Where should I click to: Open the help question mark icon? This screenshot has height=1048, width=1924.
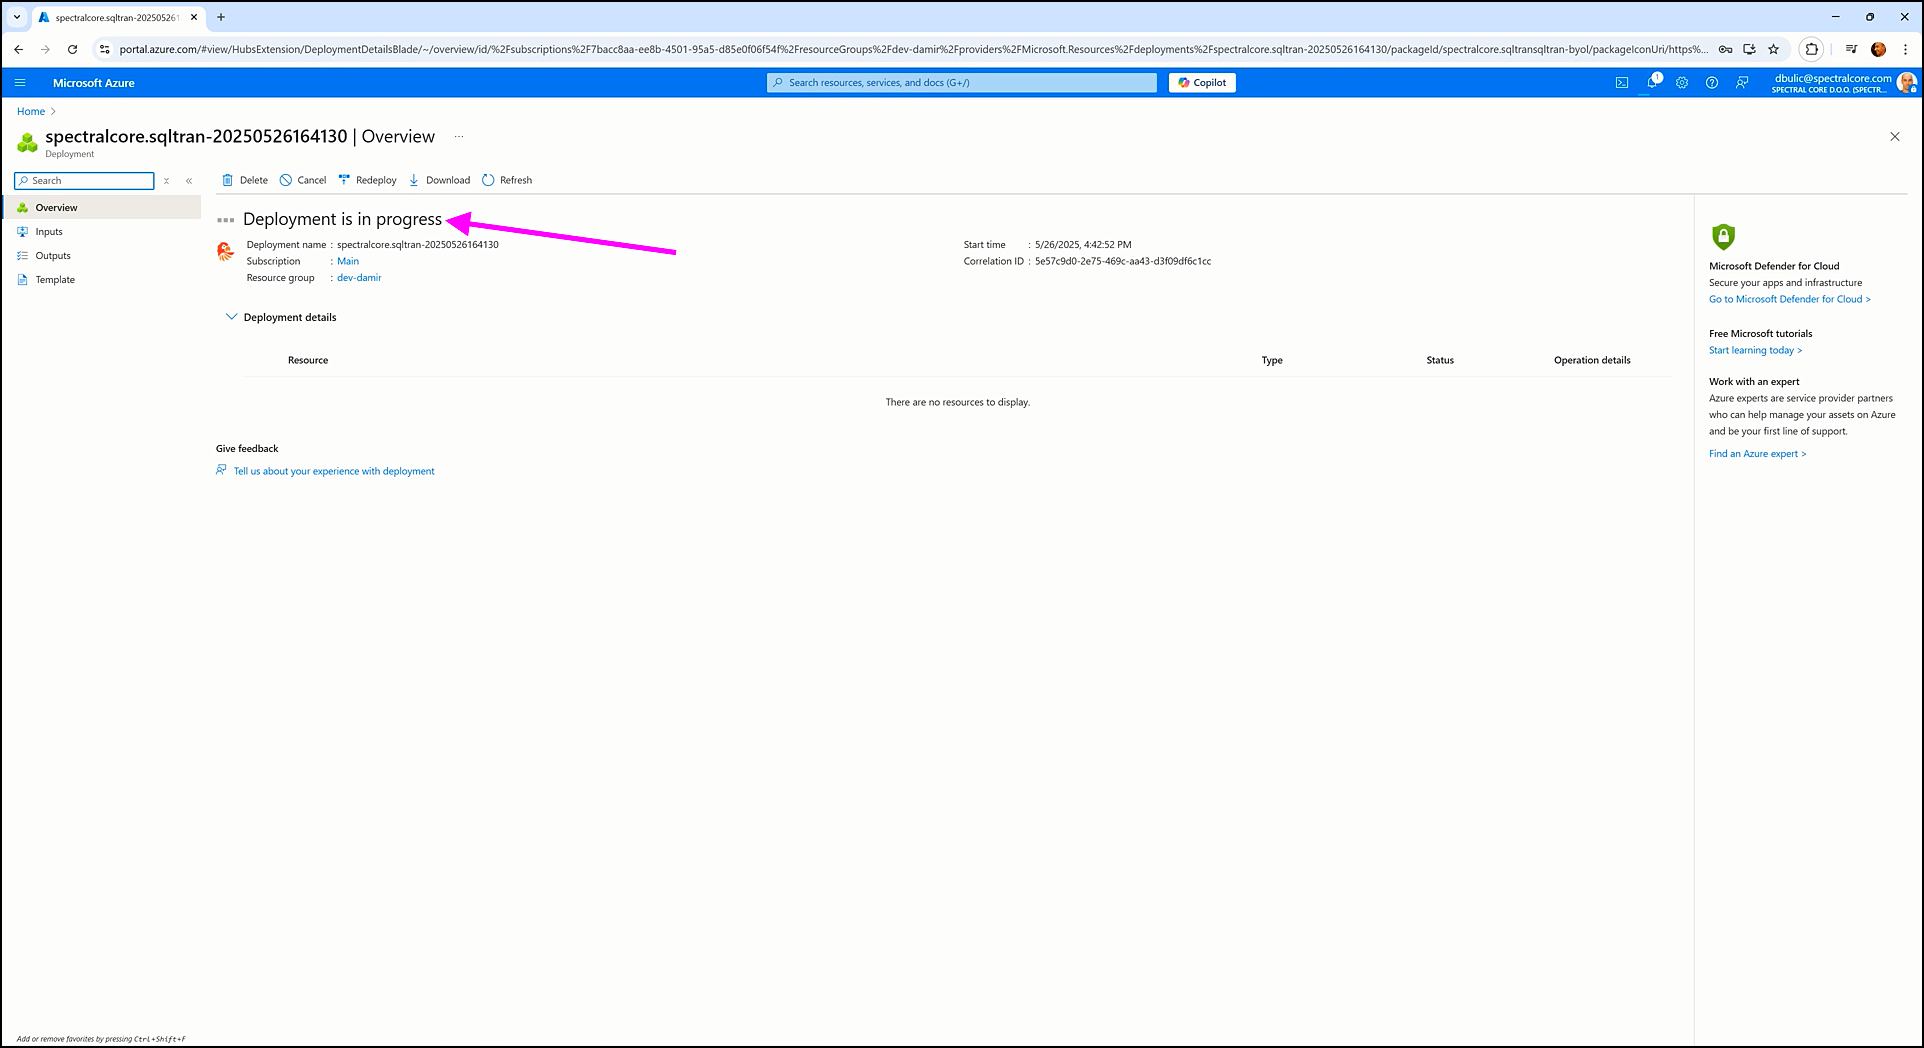pyautogui.click(x=1712, y=83)
